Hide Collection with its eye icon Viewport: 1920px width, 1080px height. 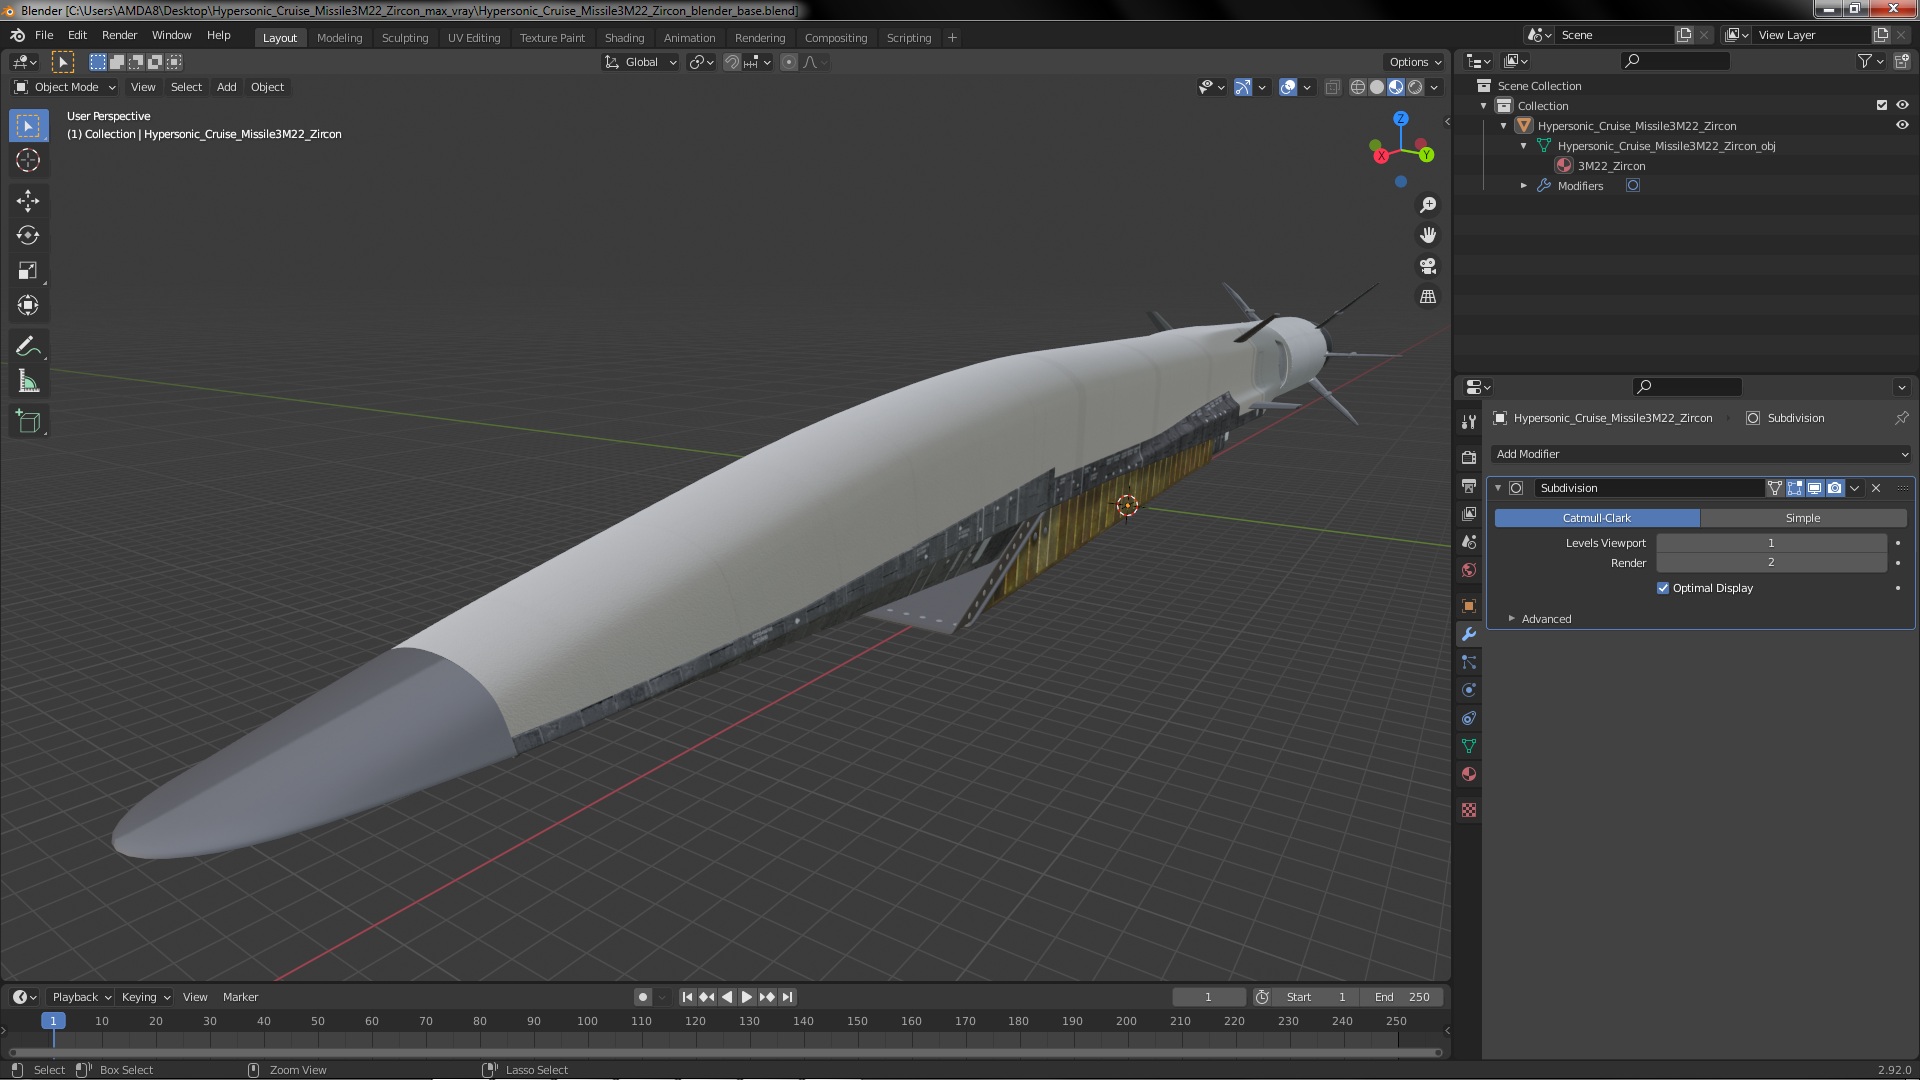pos(1902,105)
